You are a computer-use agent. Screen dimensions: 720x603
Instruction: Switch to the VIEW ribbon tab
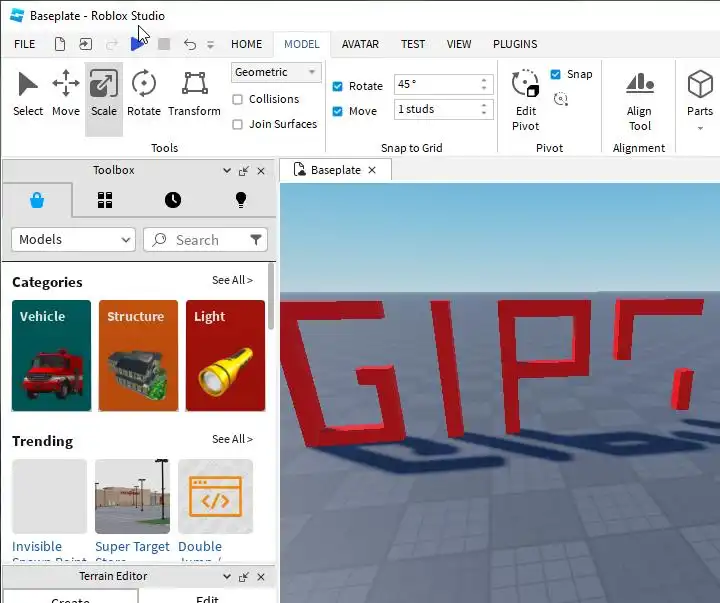coord(459,44)
